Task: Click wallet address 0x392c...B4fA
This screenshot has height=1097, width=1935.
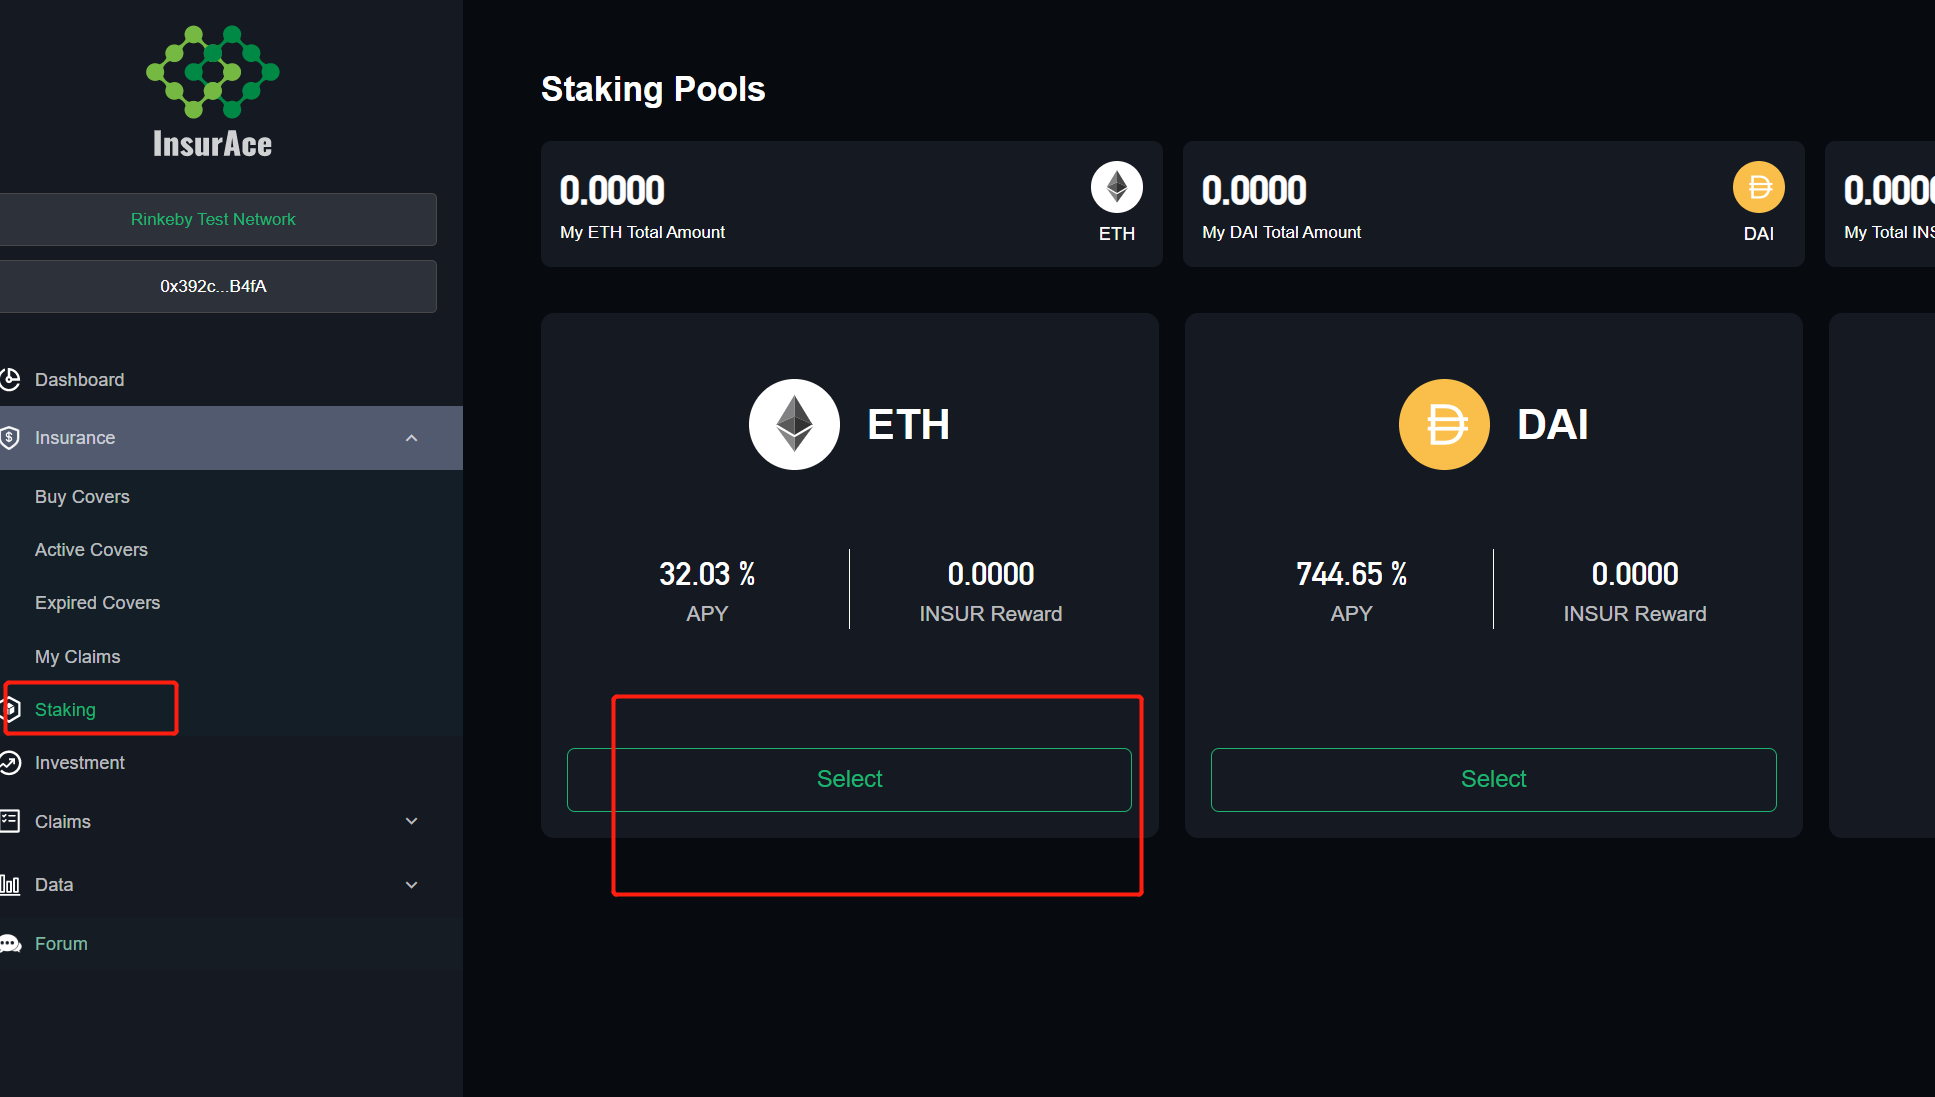Action: 213,286
